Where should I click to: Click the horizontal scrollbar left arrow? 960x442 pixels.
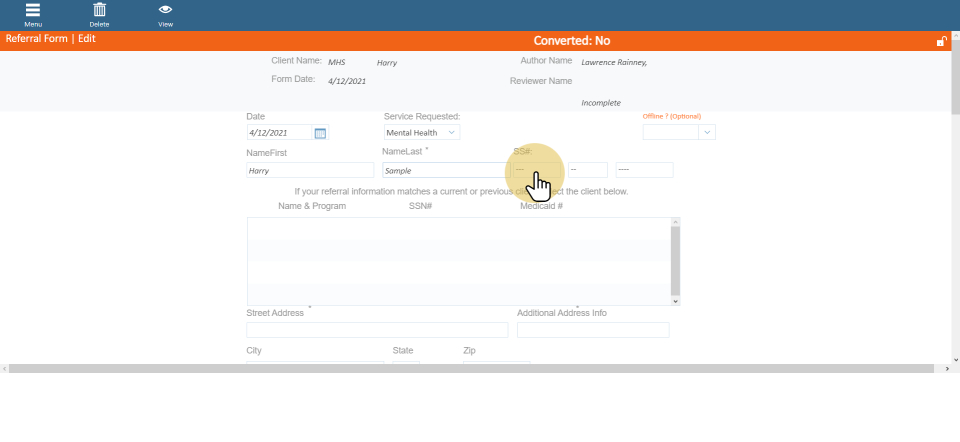[5, 369]
